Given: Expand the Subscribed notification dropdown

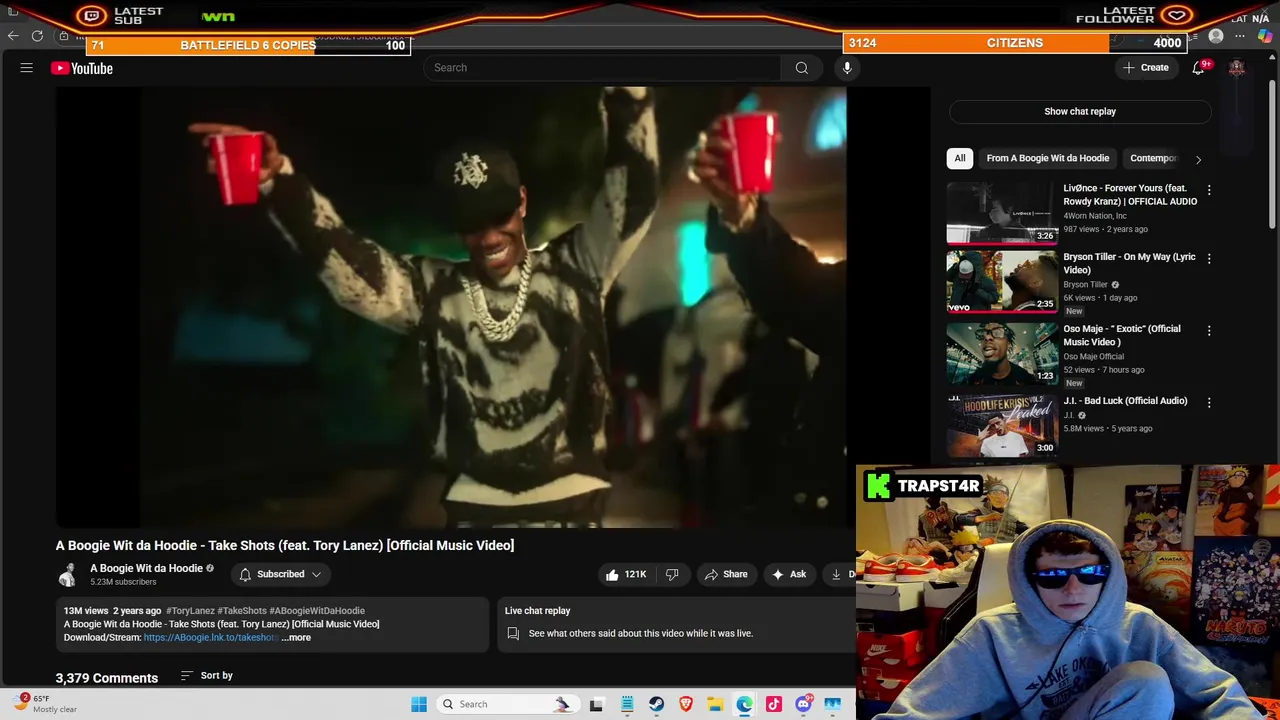Looking at the screenshot, I should click(280, 574).
